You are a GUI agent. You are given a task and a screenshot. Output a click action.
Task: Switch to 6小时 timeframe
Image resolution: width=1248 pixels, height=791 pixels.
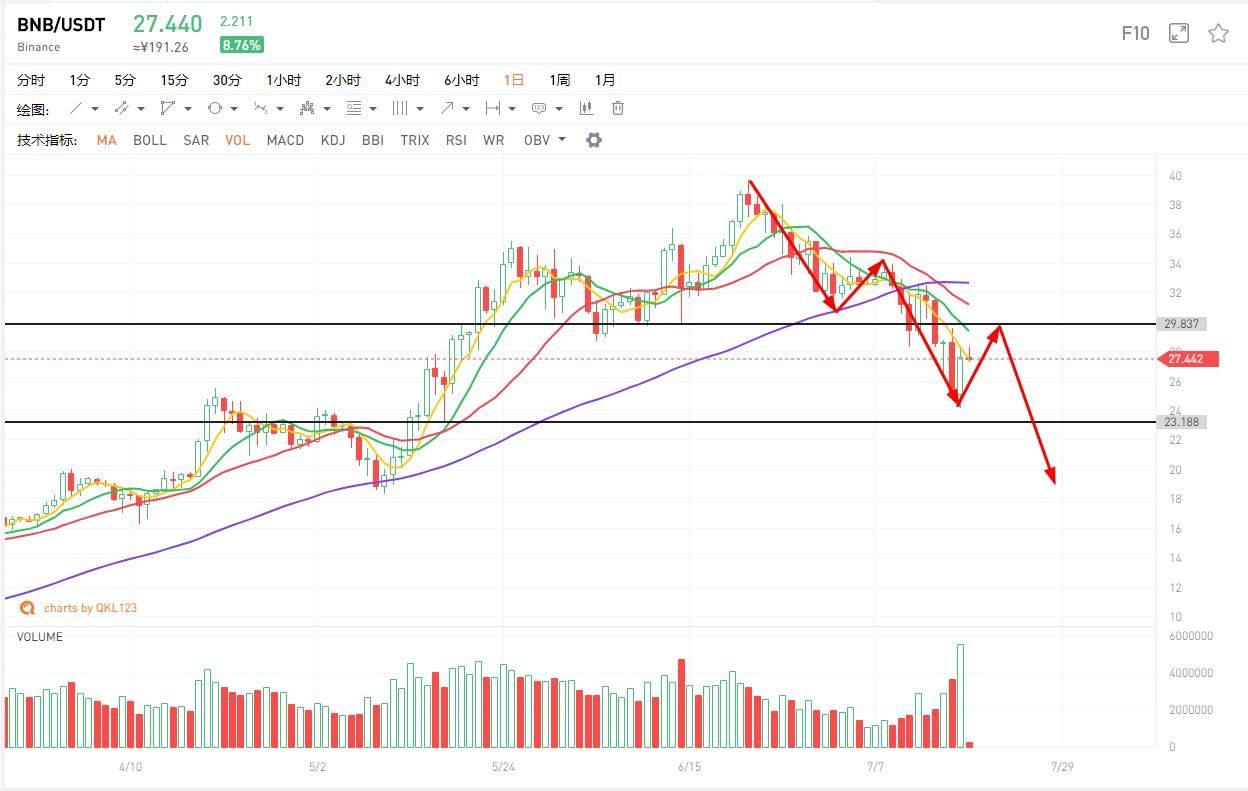461,80
